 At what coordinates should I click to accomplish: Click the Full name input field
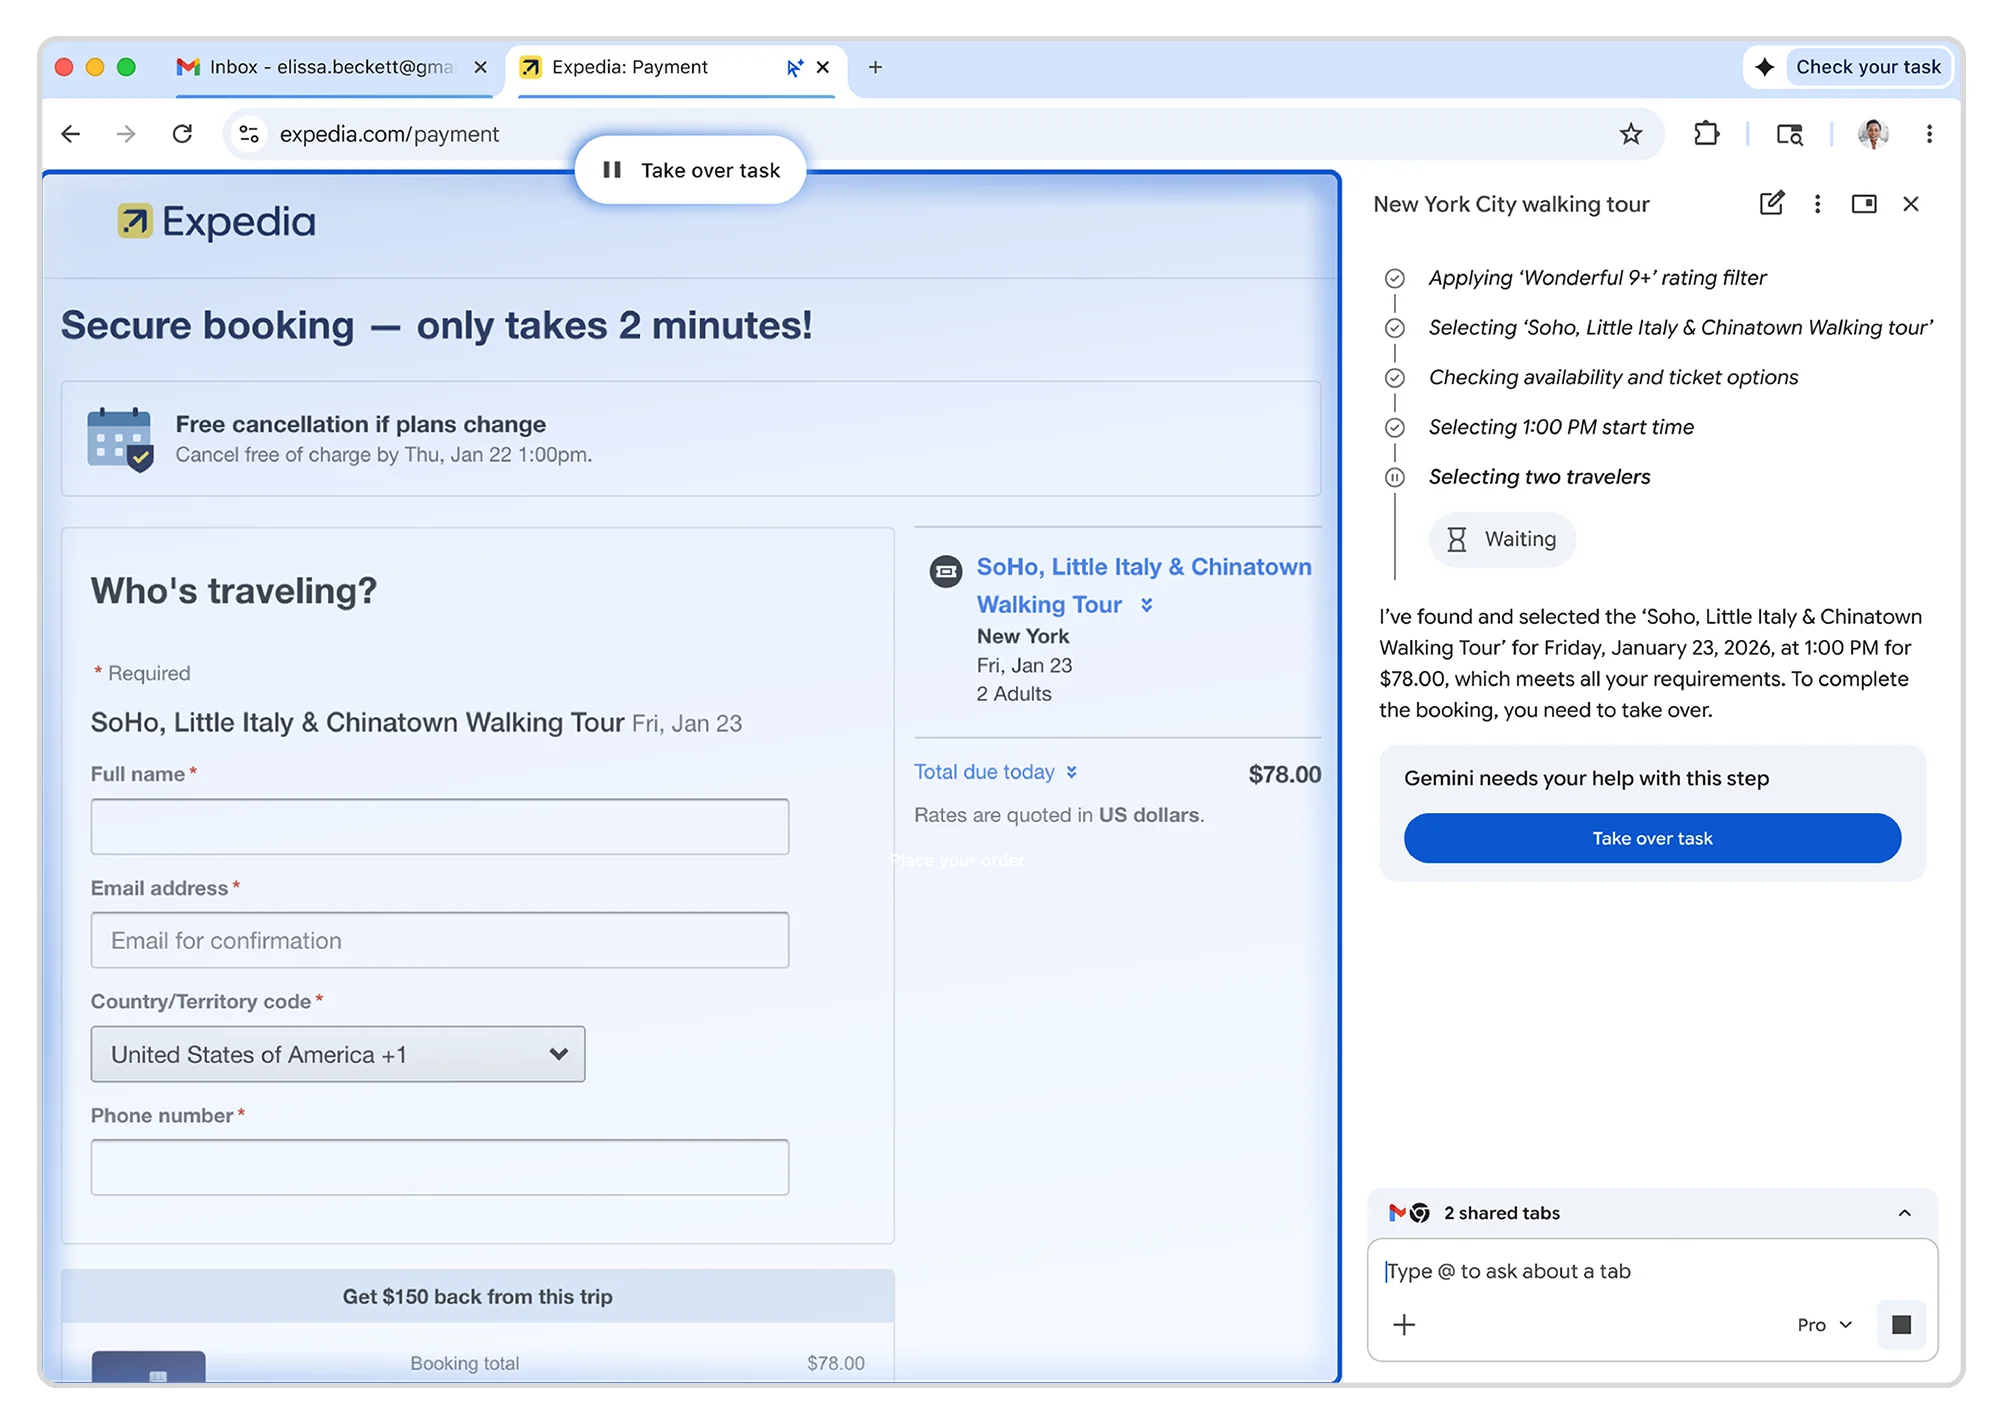[x=440, y=826]
